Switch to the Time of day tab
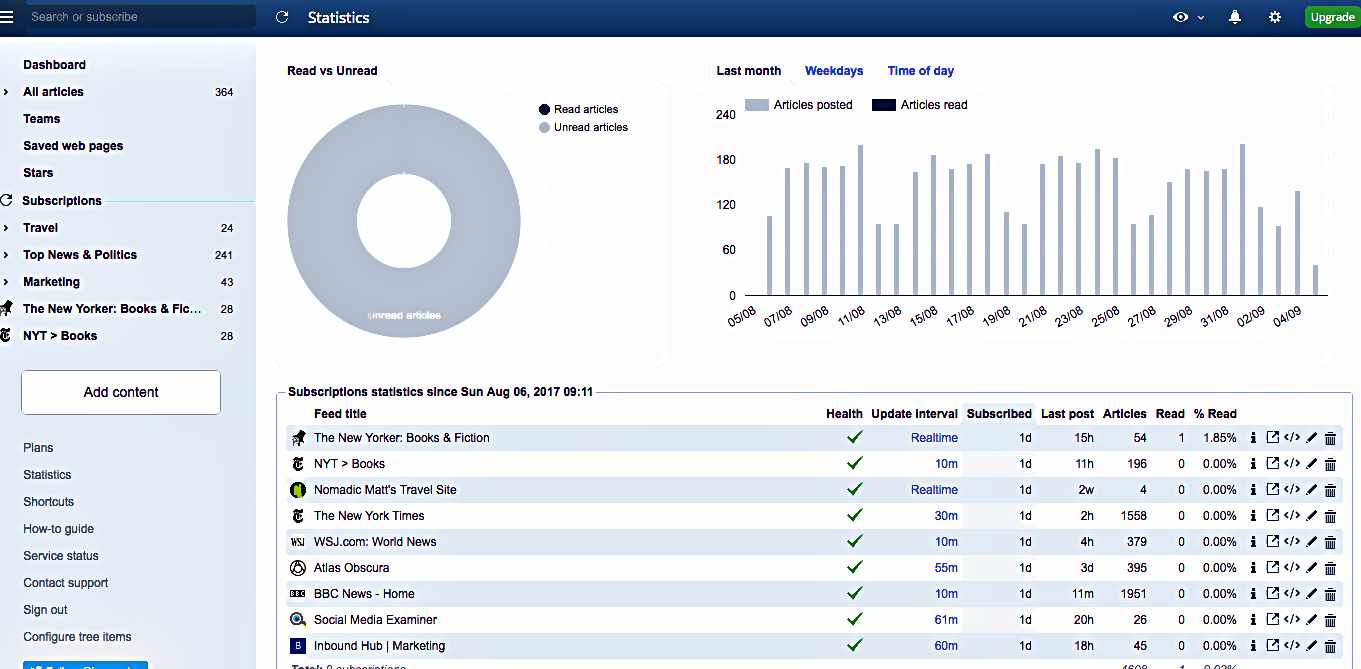The height and width of the screenshot is (669, 1361). pyautogui.click(x=921, y=71)
